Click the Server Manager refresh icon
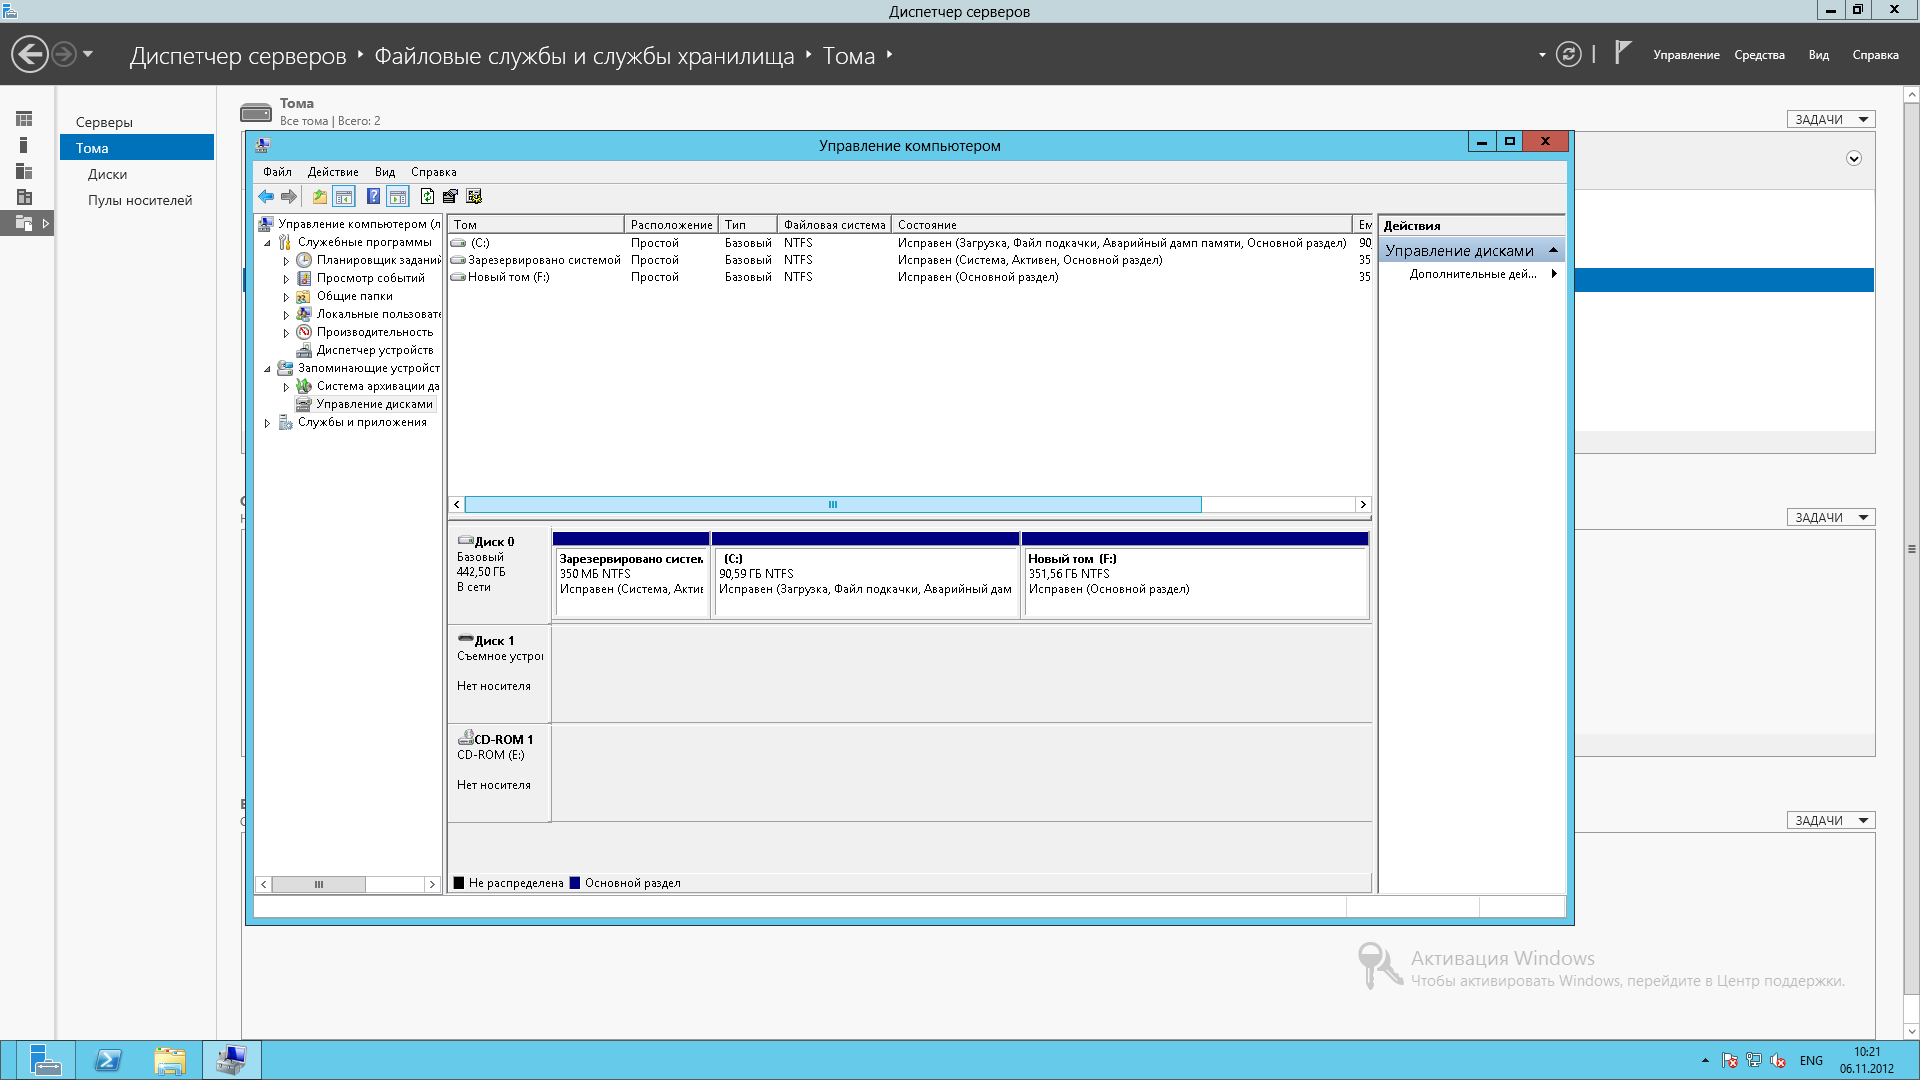The width and height of the screenshot is (1920, 1080). point(1569,54)
